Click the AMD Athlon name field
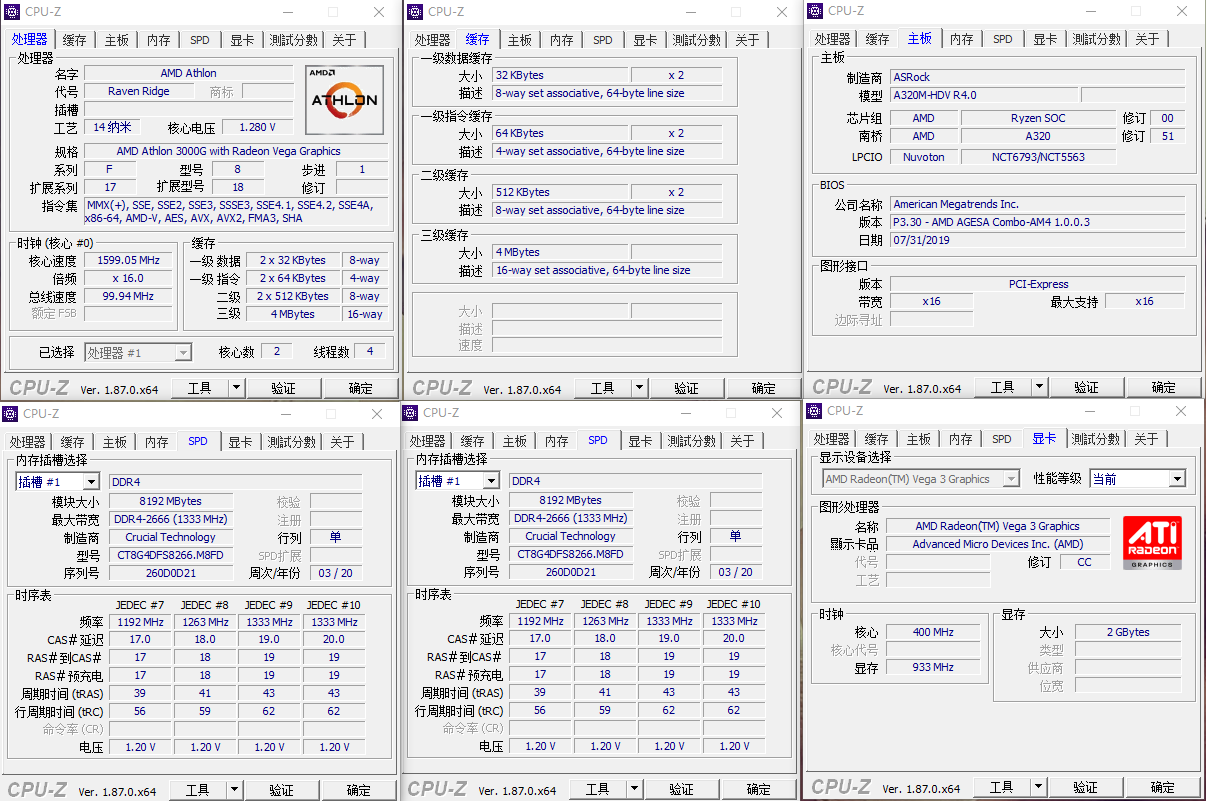The image size is (1206, 801). [x=189, y=73]
